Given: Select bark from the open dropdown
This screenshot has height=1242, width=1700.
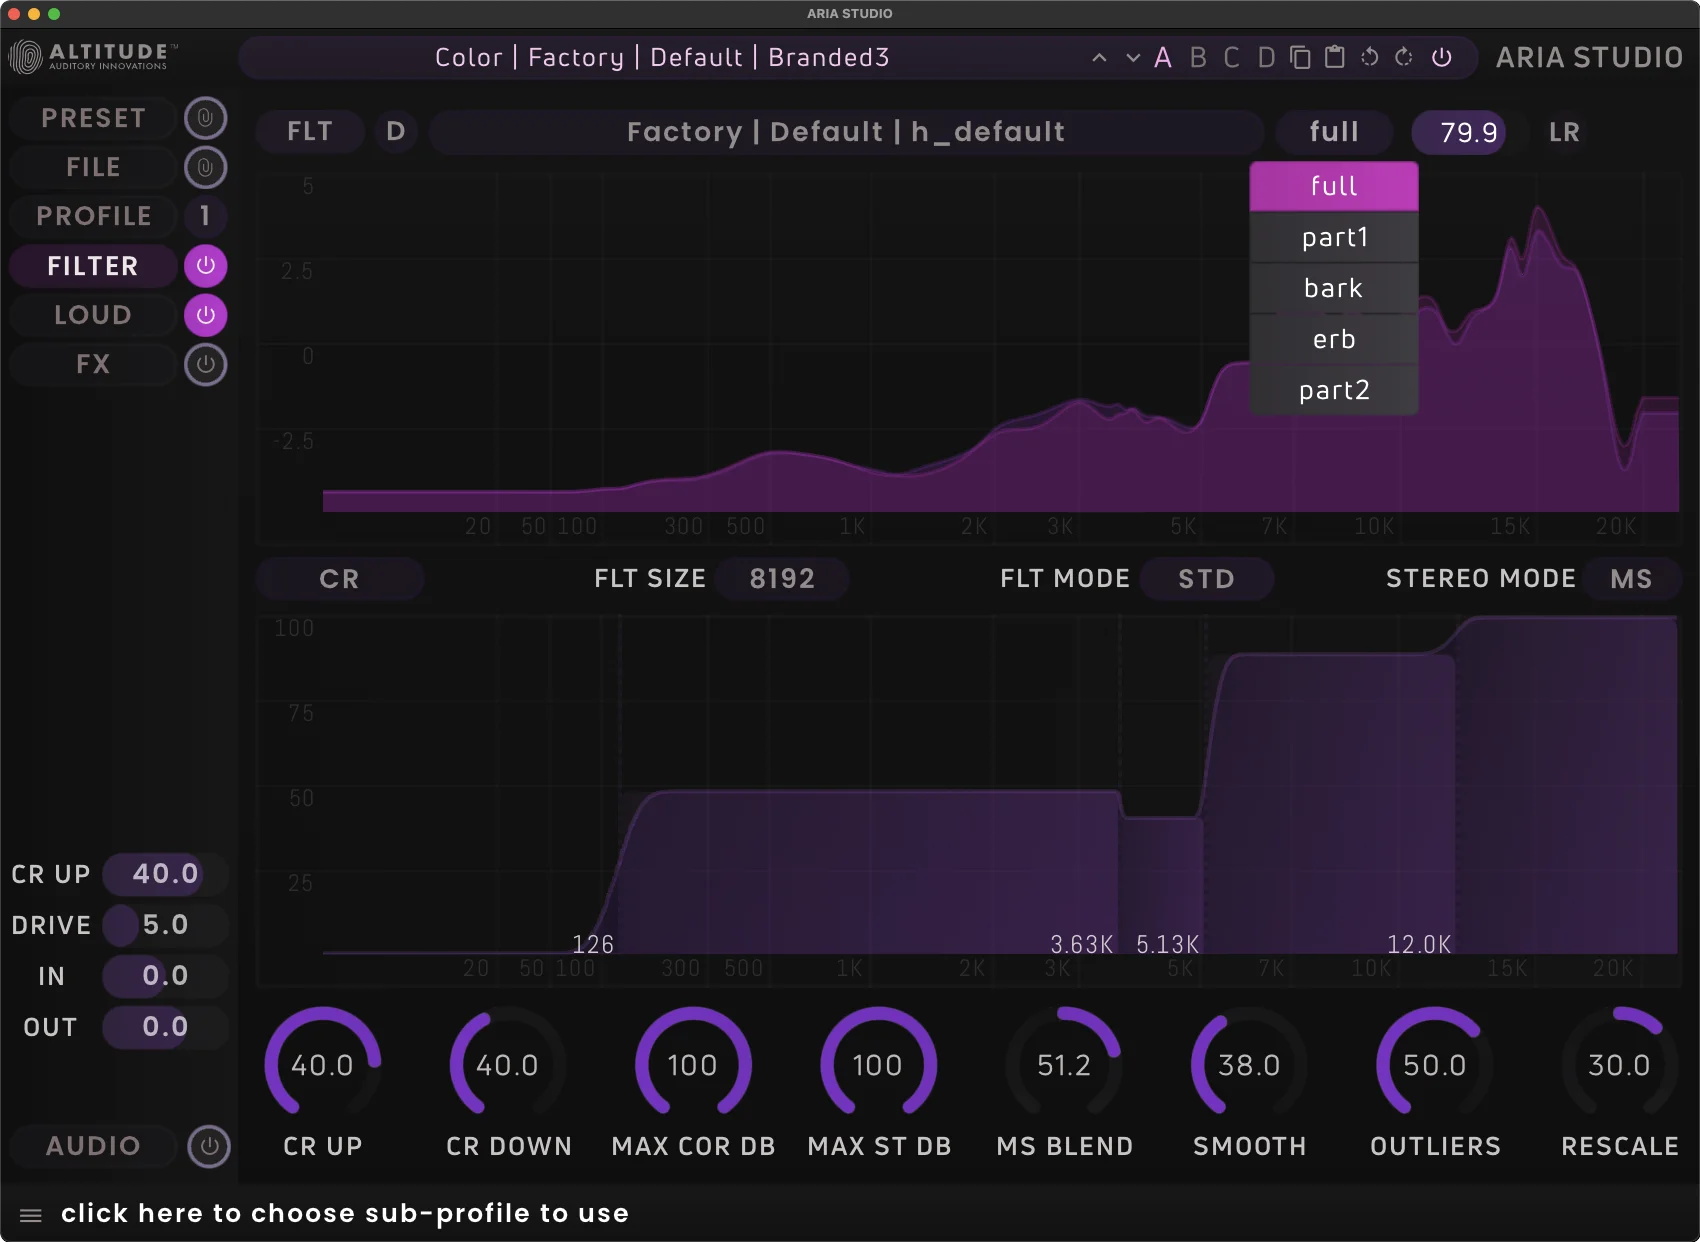Looking at the screenshot, I should (1333, 288).
